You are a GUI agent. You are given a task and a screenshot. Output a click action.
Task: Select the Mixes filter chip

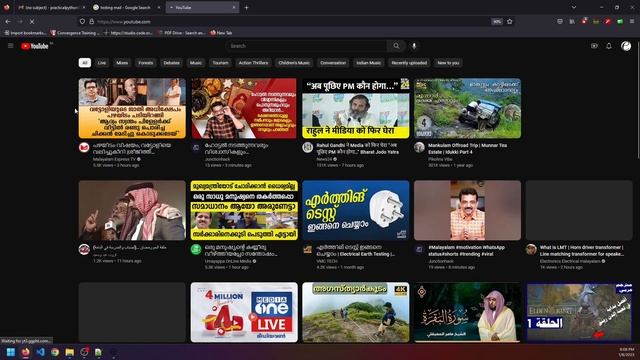[122, 63]
